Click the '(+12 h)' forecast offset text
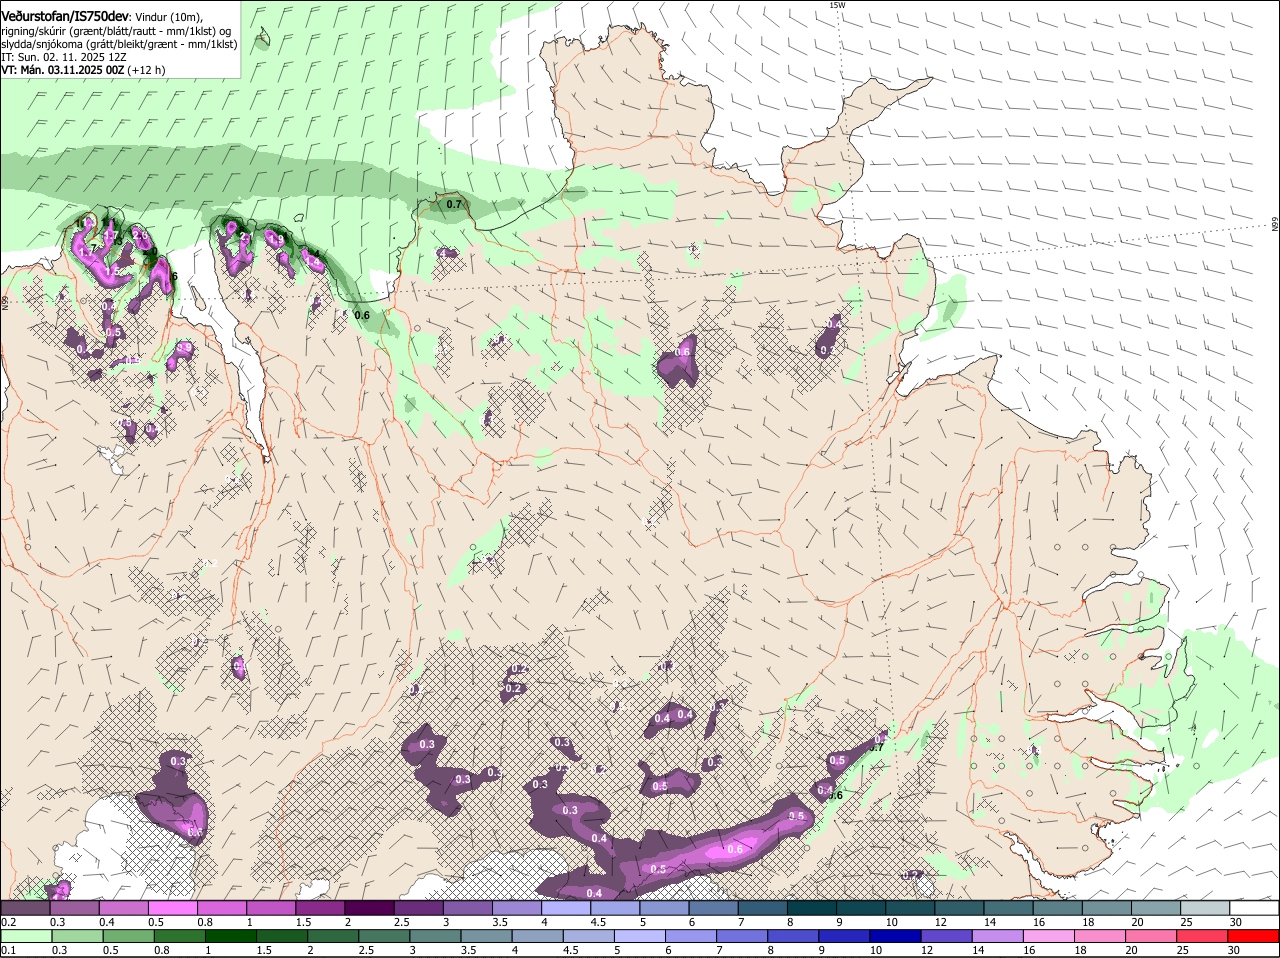 point(146,70)
